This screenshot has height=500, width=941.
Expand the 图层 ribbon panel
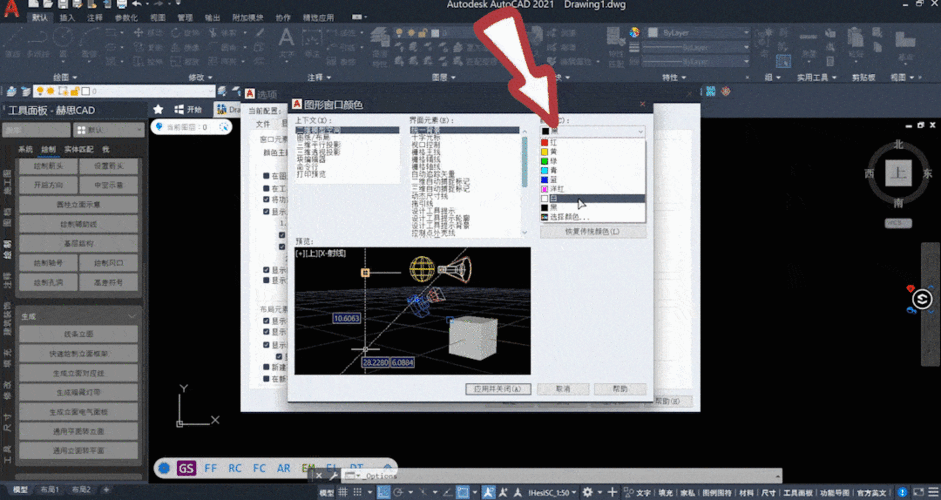click(443, 77)
